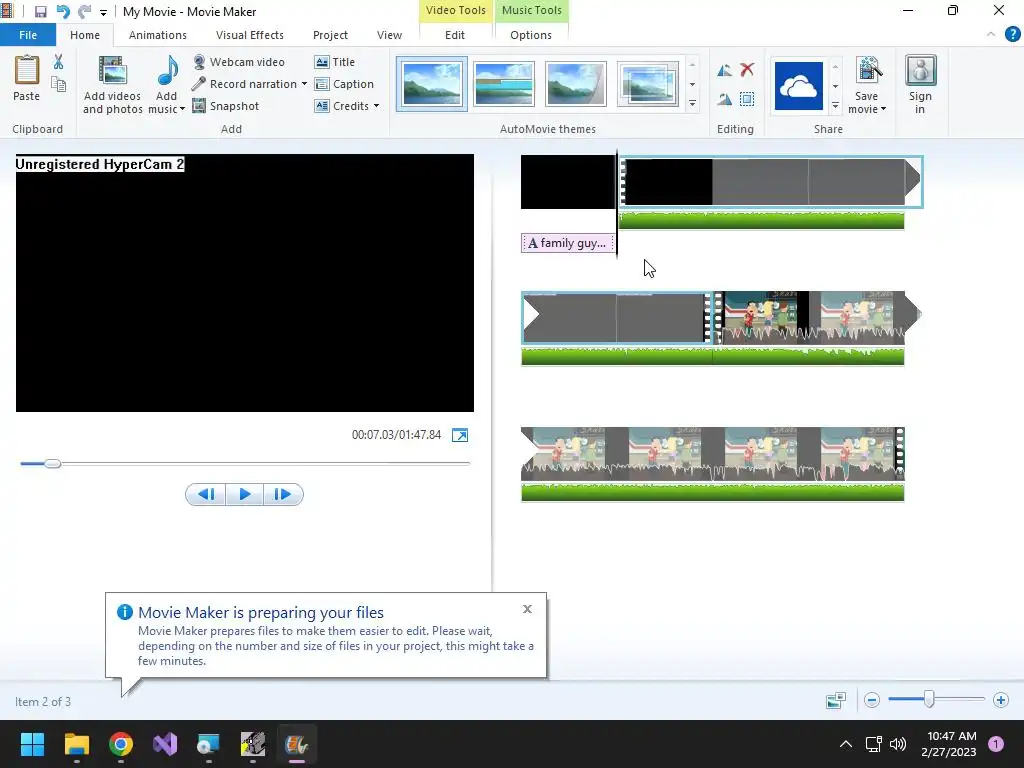Take a Snapshot of the preview
1024x768 pixels.
226,106
